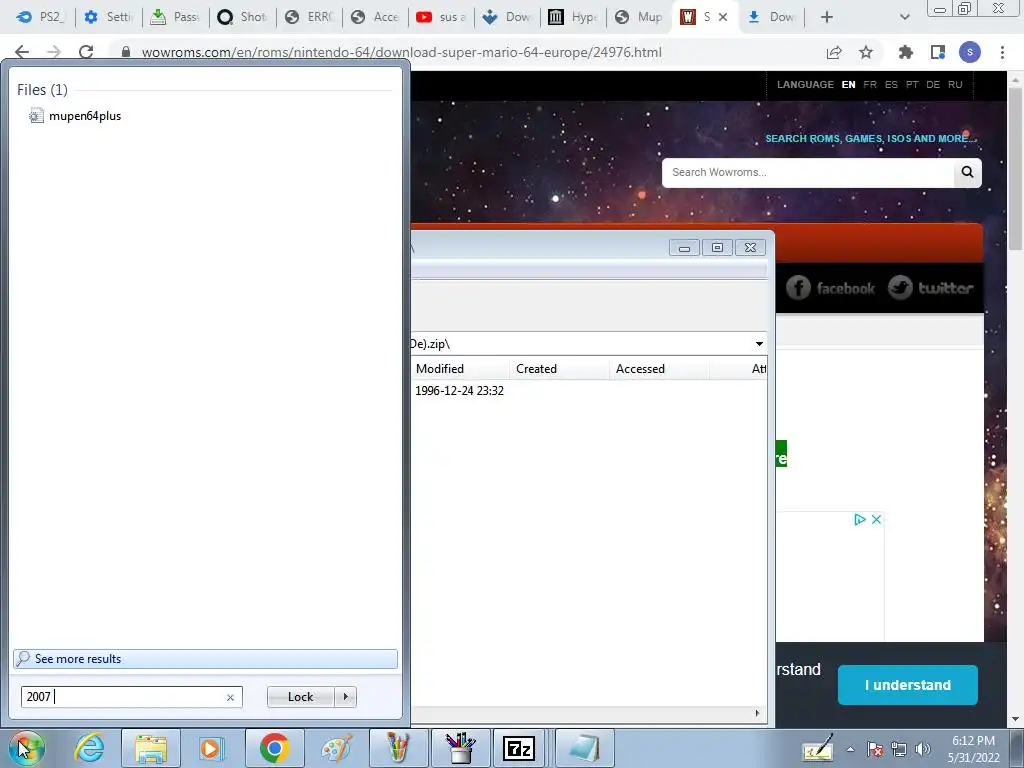The width and height of the screenshot is (1024, 768).
Task: Select ES language
Action: (x=891, y=84)
